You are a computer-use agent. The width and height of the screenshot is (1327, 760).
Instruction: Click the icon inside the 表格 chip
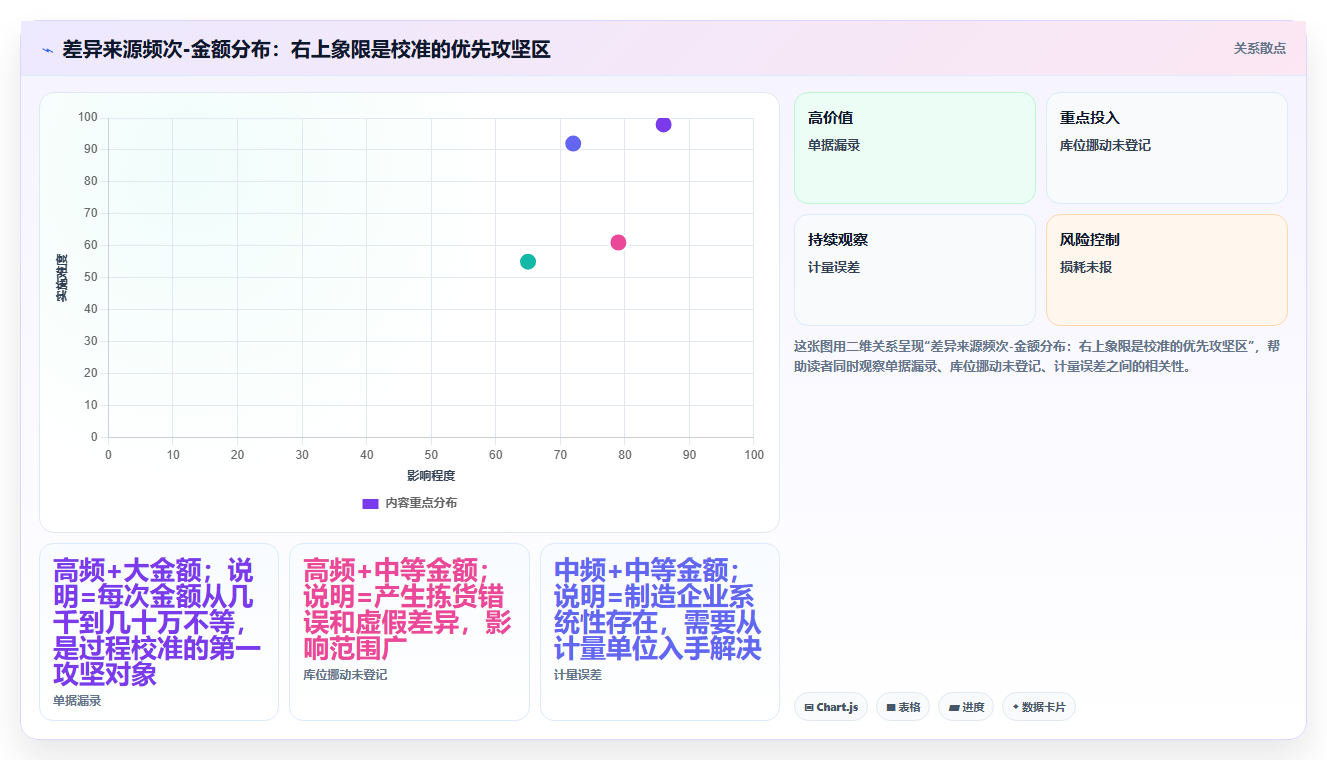tap(891, 708)
